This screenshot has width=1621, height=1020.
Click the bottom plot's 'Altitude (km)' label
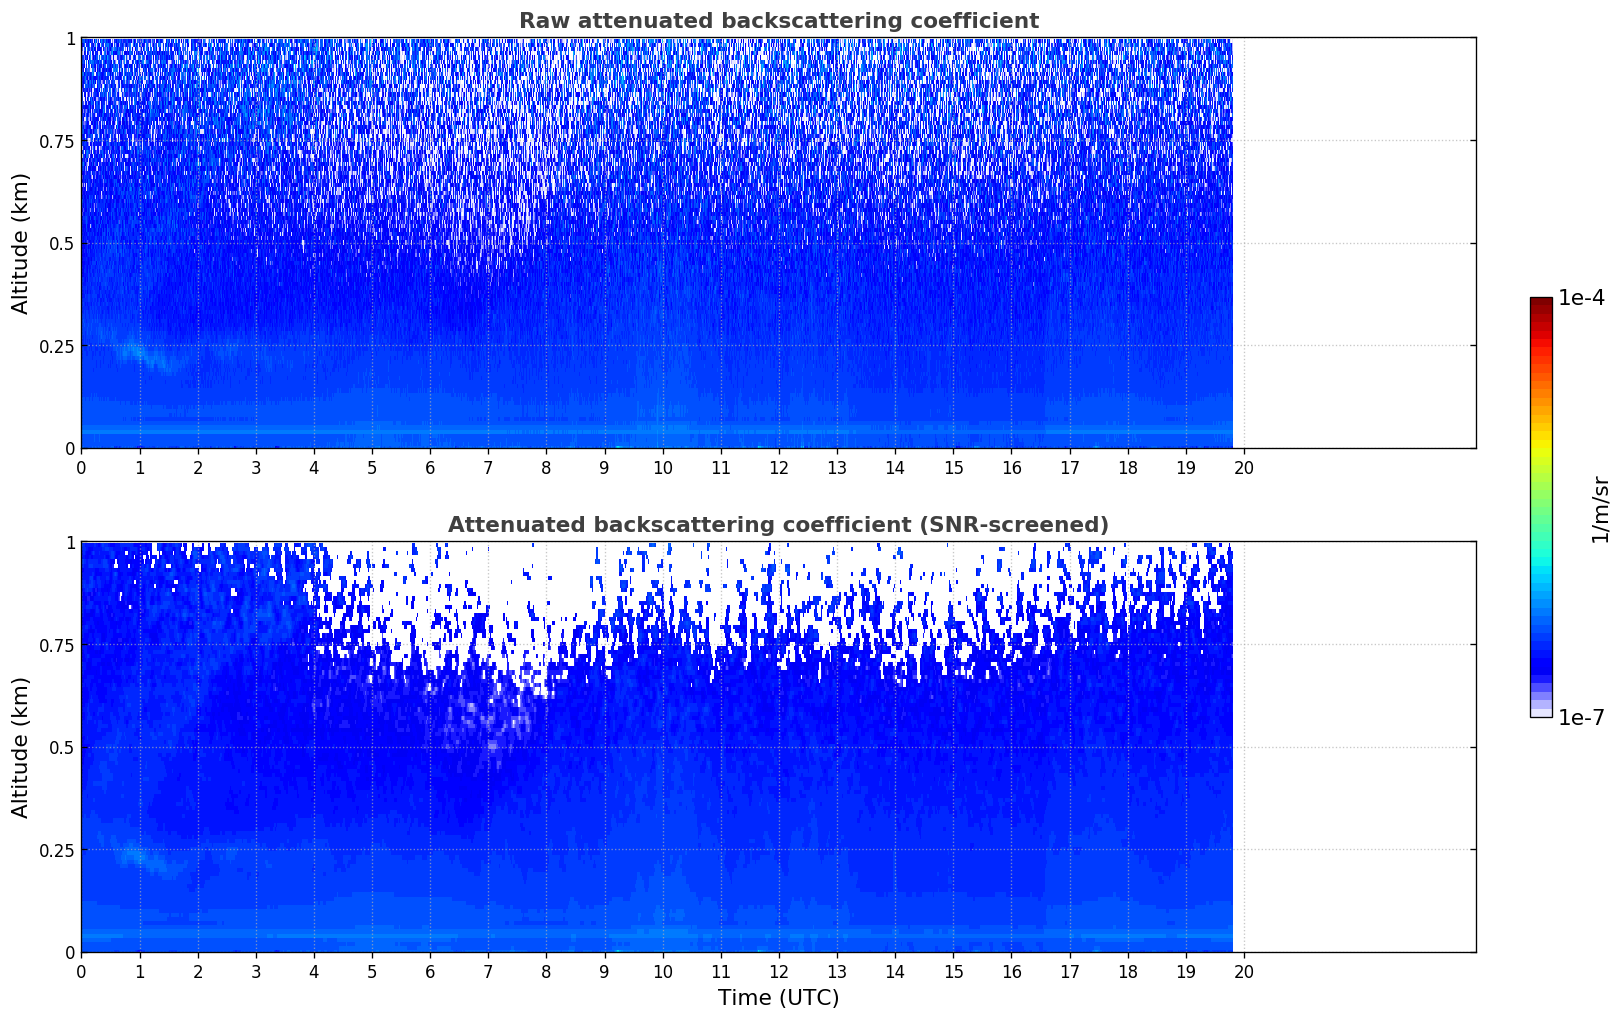(21, 747)
